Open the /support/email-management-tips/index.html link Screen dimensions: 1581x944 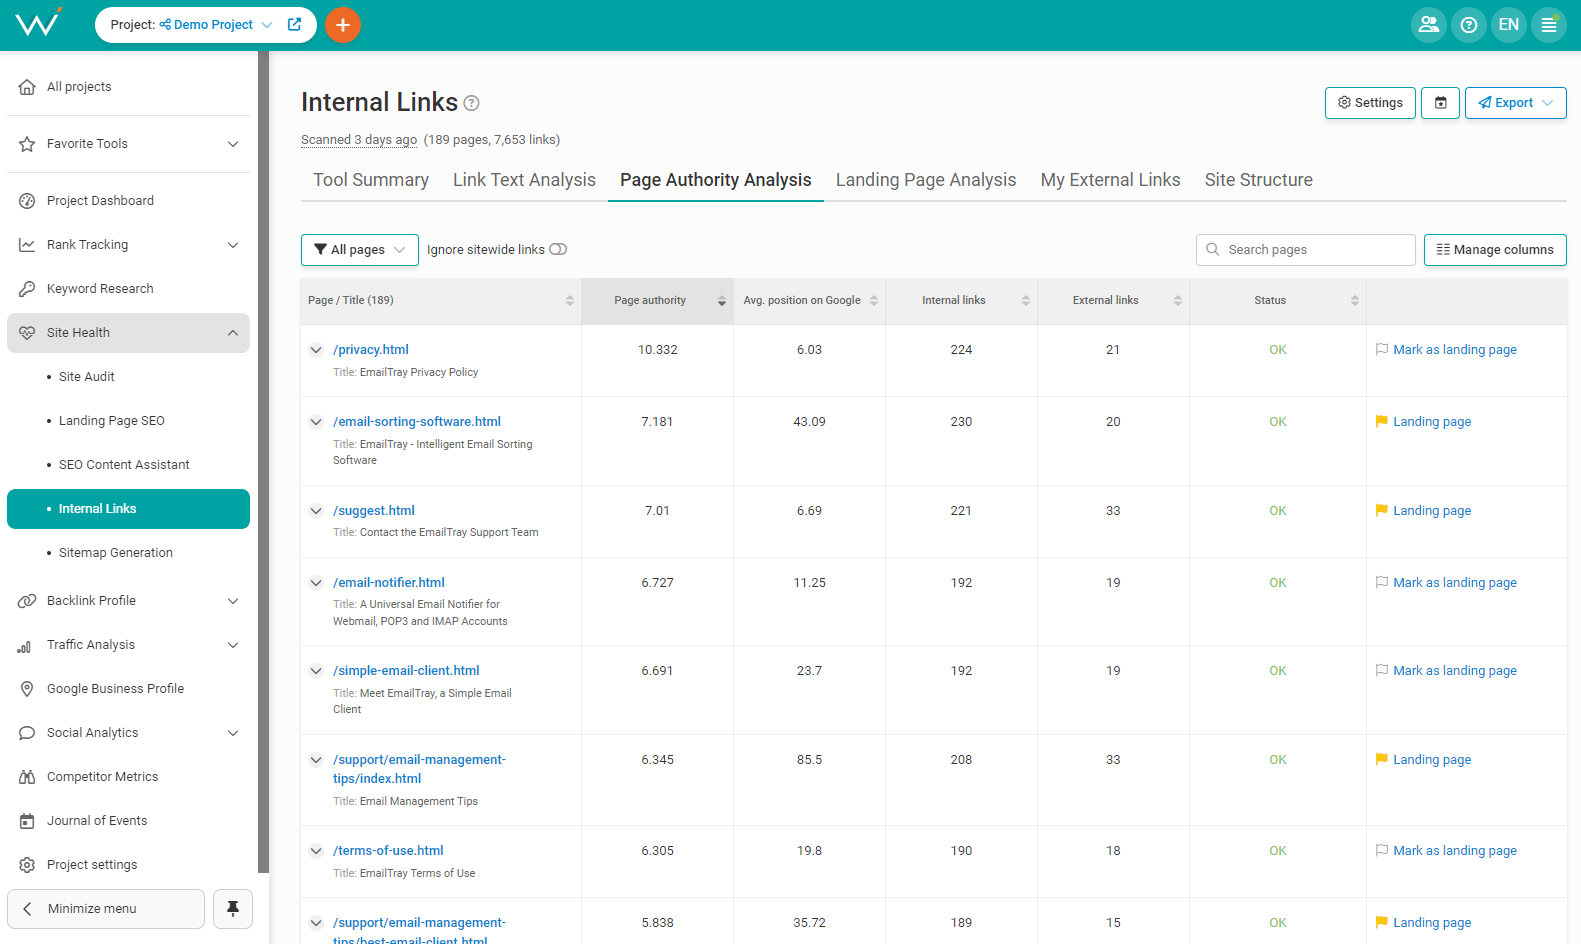[x=420, y=769]
